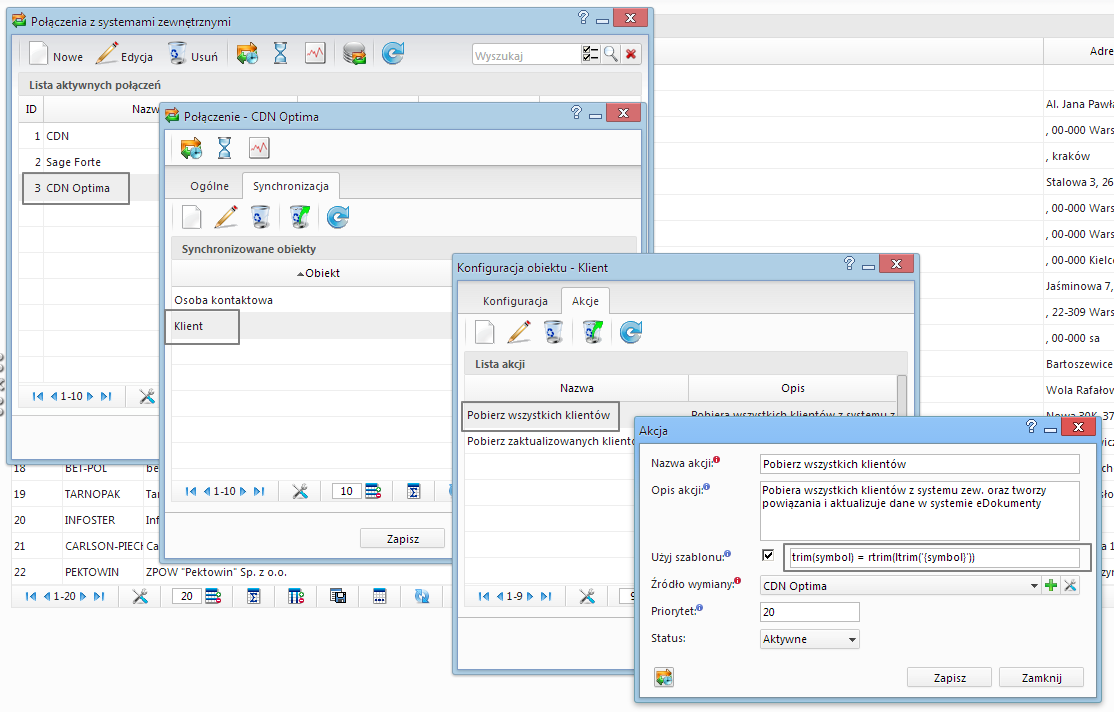The image size is (1114, 712).
Task: Open the Źródło wymiany CDN Optima dropdown
Action: click(x=899, y=586)
